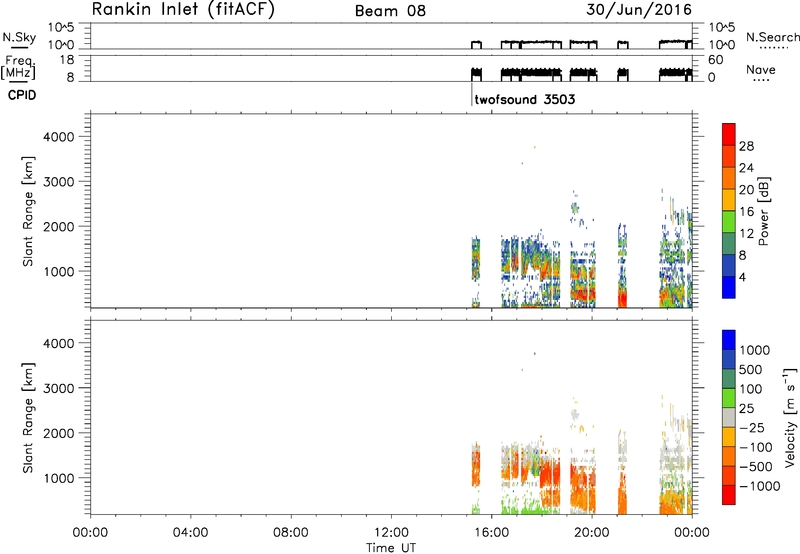Click the '1000' tick in the velocity panel
The width and height of the screenshot is (800, 554).
pyautogui.click(x=59, y=478)
